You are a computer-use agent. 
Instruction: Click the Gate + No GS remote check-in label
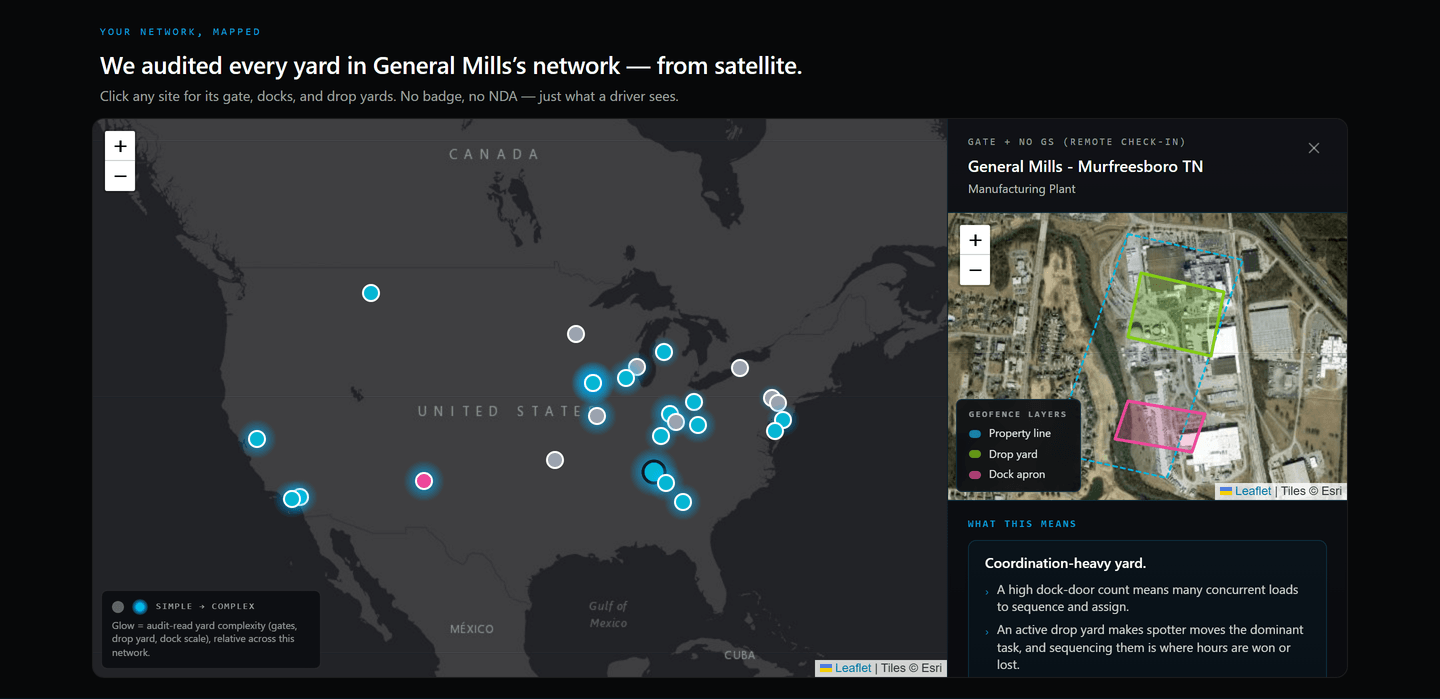pyautogui.click(x=1077, y=142)
